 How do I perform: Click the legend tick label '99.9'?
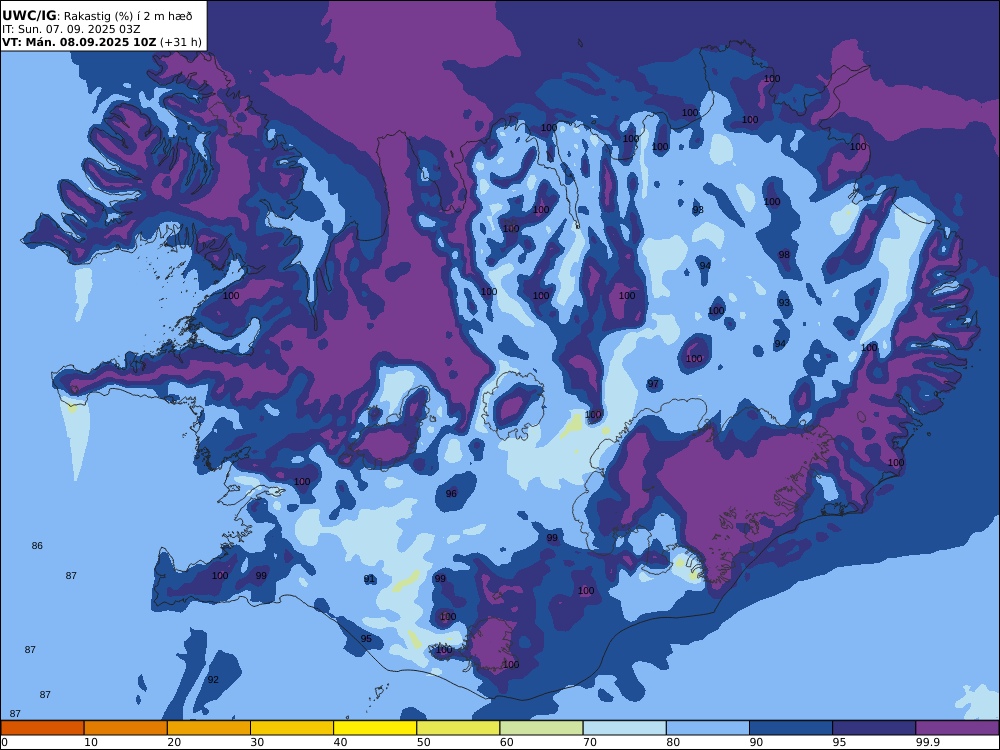point(926,742)
